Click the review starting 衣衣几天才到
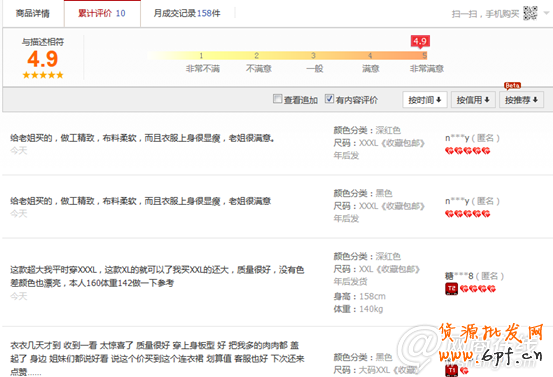 pyautogui.click(x=157, y=358)
